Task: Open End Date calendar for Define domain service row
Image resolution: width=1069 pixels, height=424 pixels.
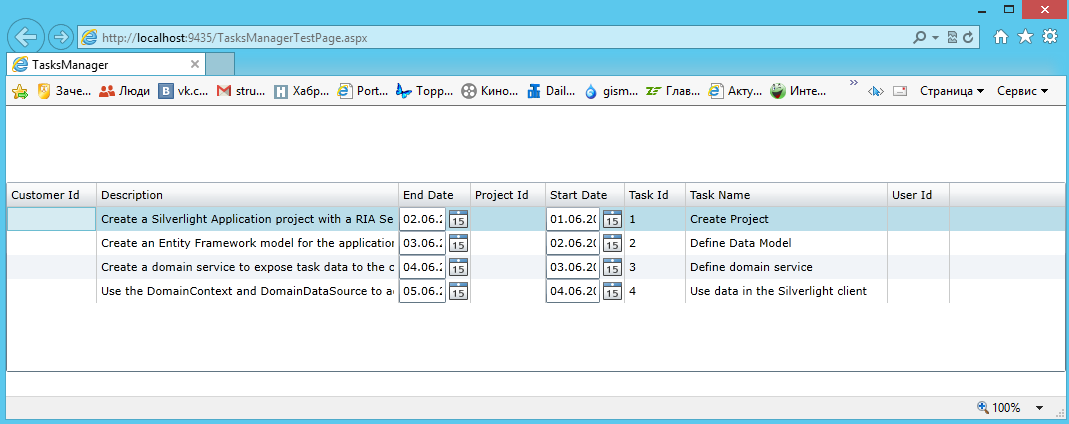Action: (x=458, y=267)
